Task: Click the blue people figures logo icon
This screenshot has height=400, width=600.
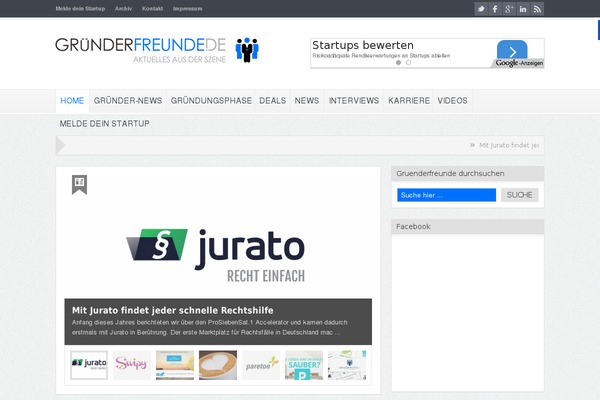Action: [x=247, y=50]
